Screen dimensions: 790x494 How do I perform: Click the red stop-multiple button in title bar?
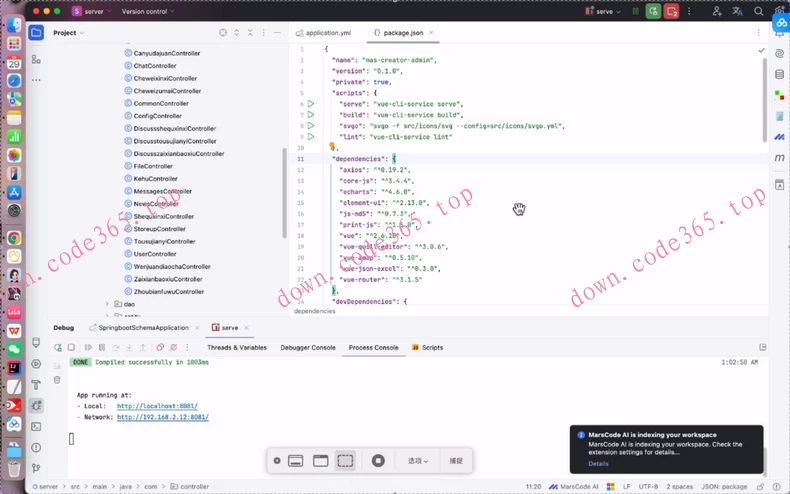(x=672, y=11)
